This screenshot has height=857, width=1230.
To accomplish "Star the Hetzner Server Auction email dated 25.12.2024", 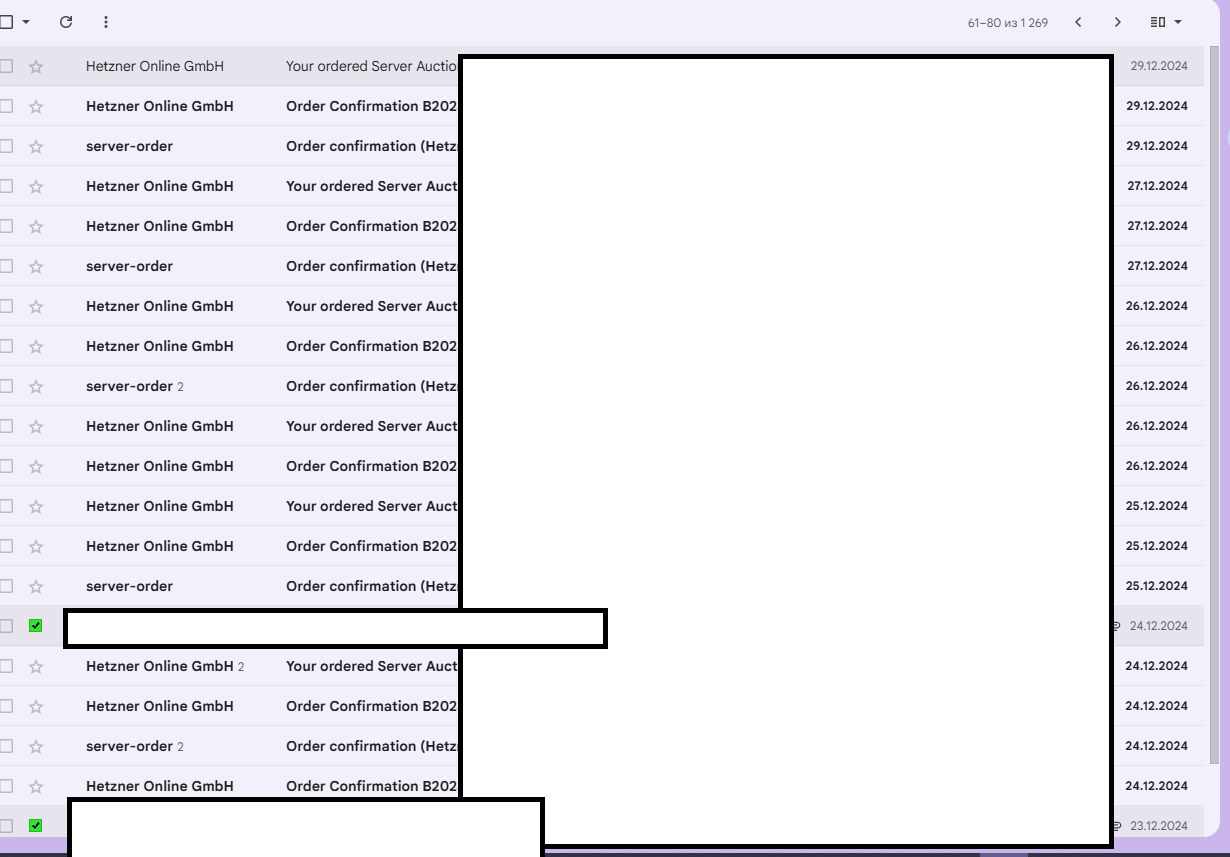I will point(36,506).
